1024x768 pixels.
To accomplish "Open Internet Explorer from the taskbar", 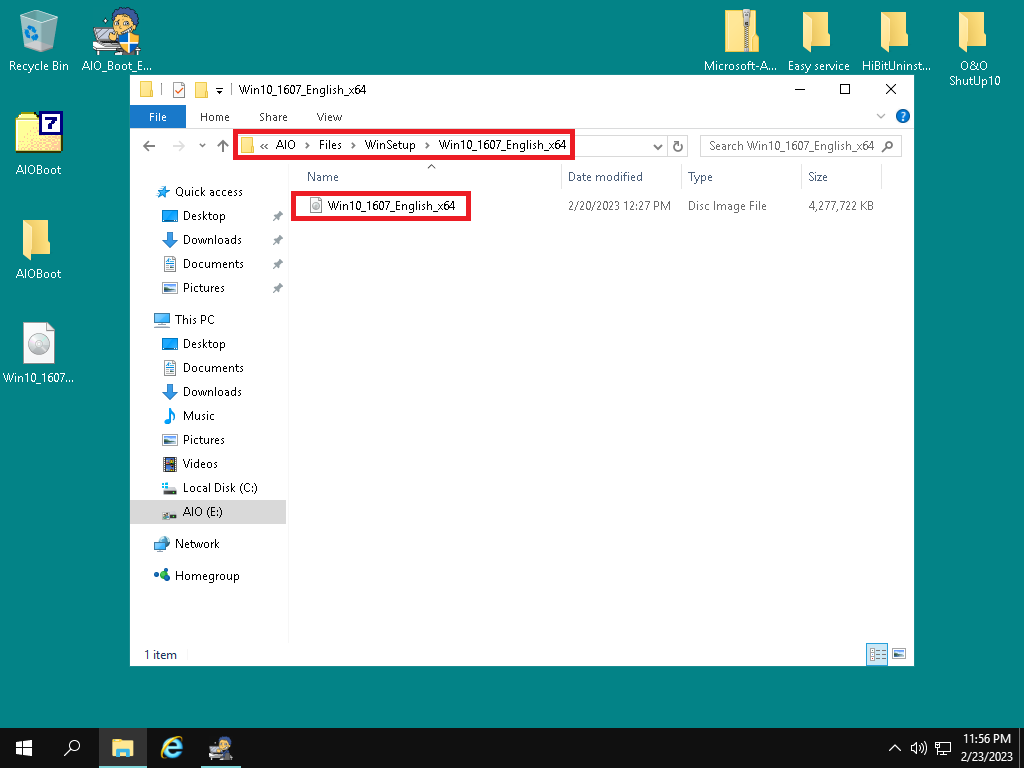I will click(x=172, y=747).
